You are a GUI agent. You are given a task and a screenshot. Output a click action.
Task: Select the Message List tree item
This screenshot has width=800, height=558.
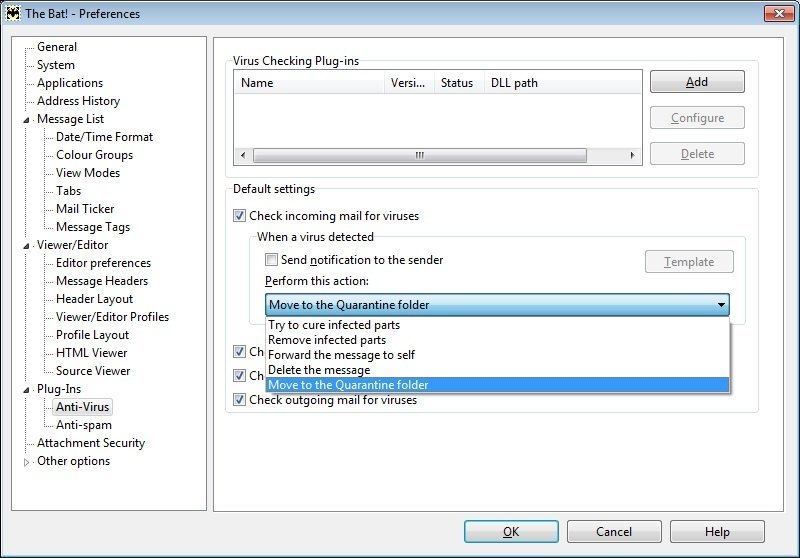[70, 119]
